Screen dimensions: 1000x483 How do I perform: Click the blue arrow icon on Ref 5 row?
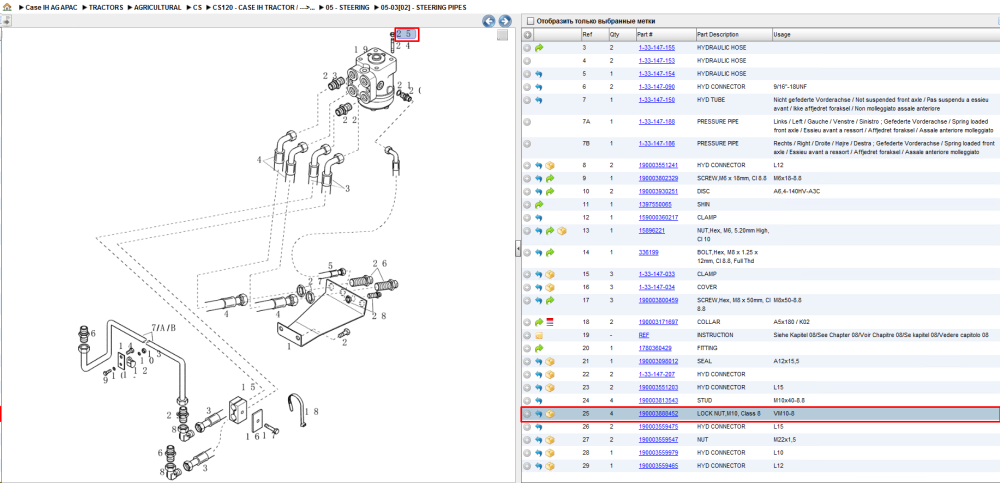click(x=539, y=74)
